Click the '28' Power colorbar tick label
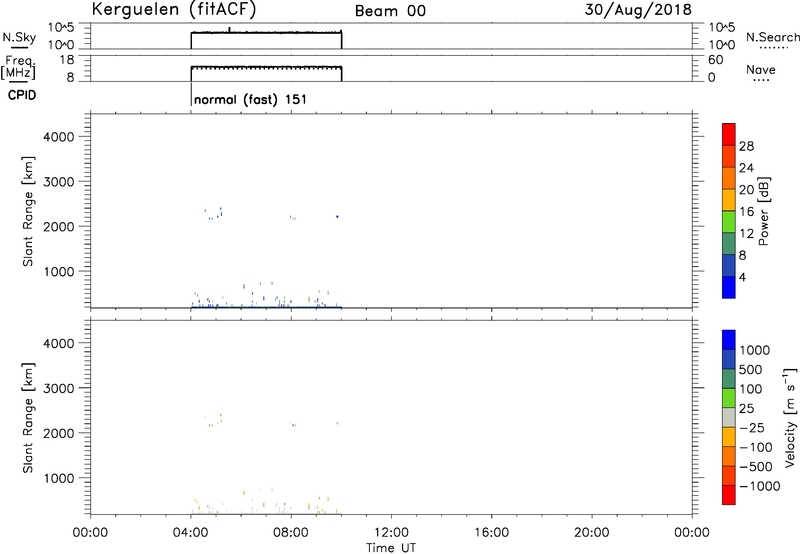This screenshot has height=554, width=800. [746, 146]
